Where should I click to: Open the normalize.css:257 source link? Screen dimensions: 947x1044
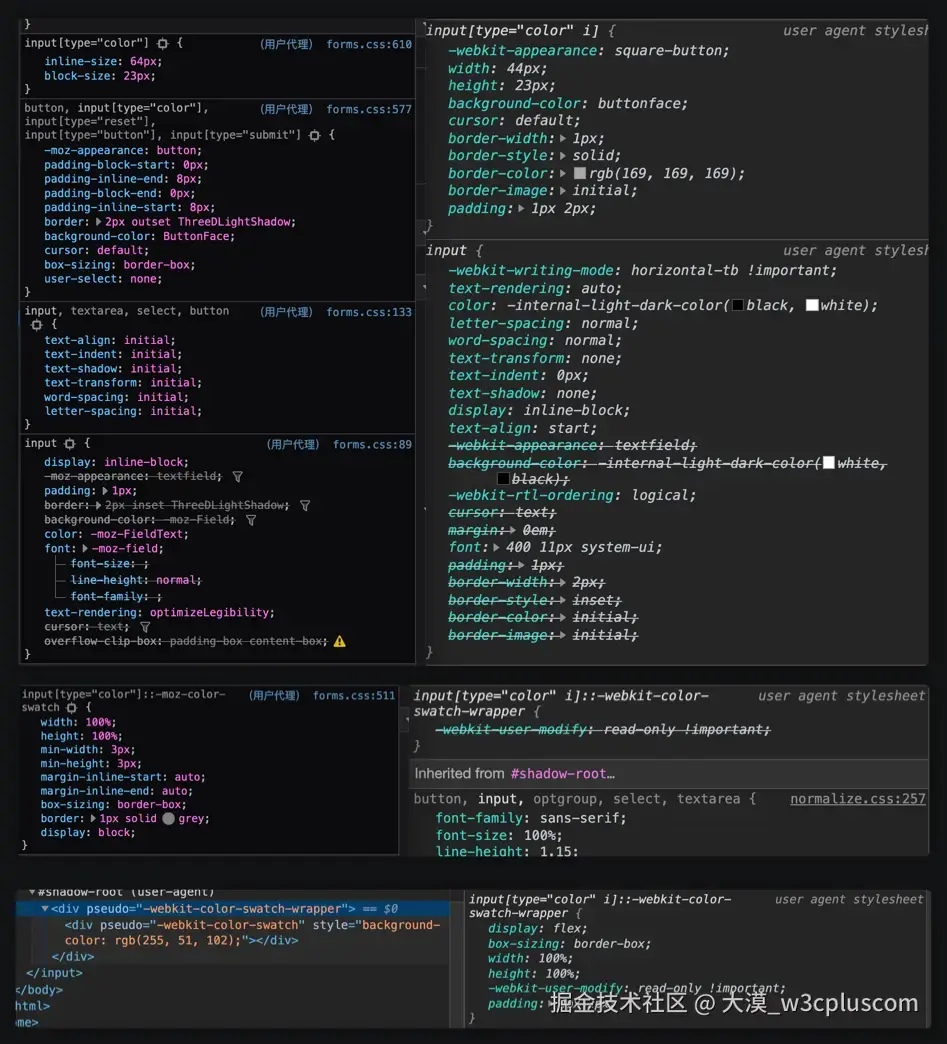[858, 798]
